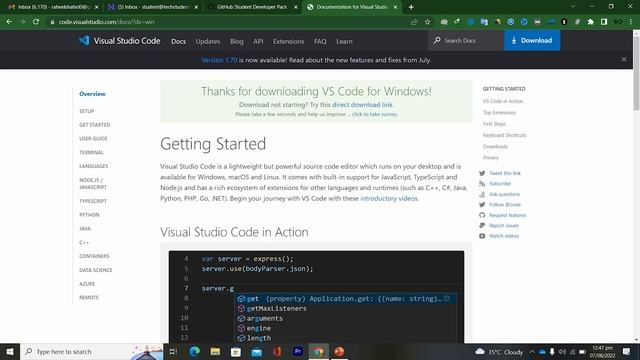640x360 pixels.
Task: Open the Learn navigation item
Action: (x=344, y=41)
